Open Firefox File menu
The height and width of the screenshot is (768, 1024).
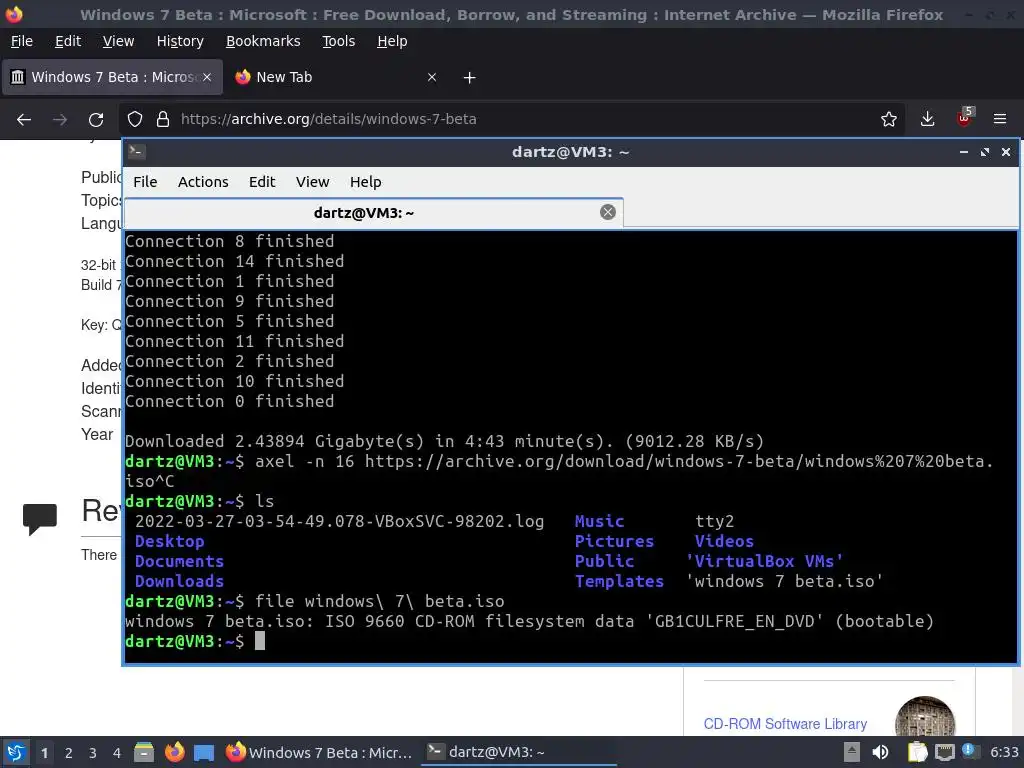(x=22, y=41)
